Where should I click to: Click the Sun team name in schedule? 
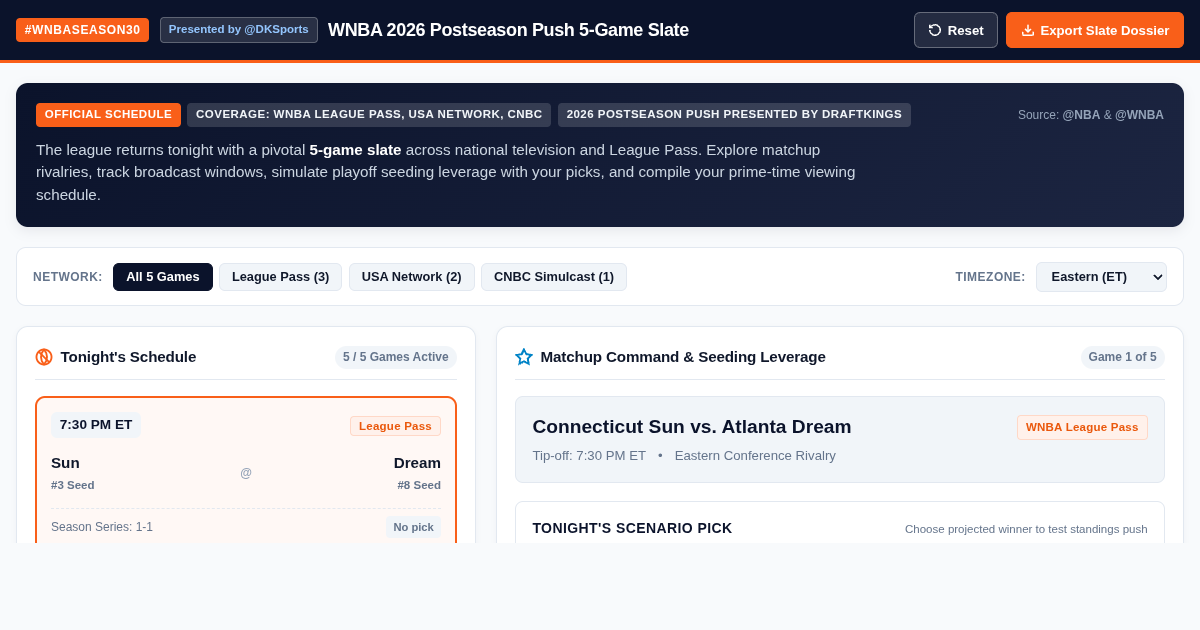pos(65,463)
